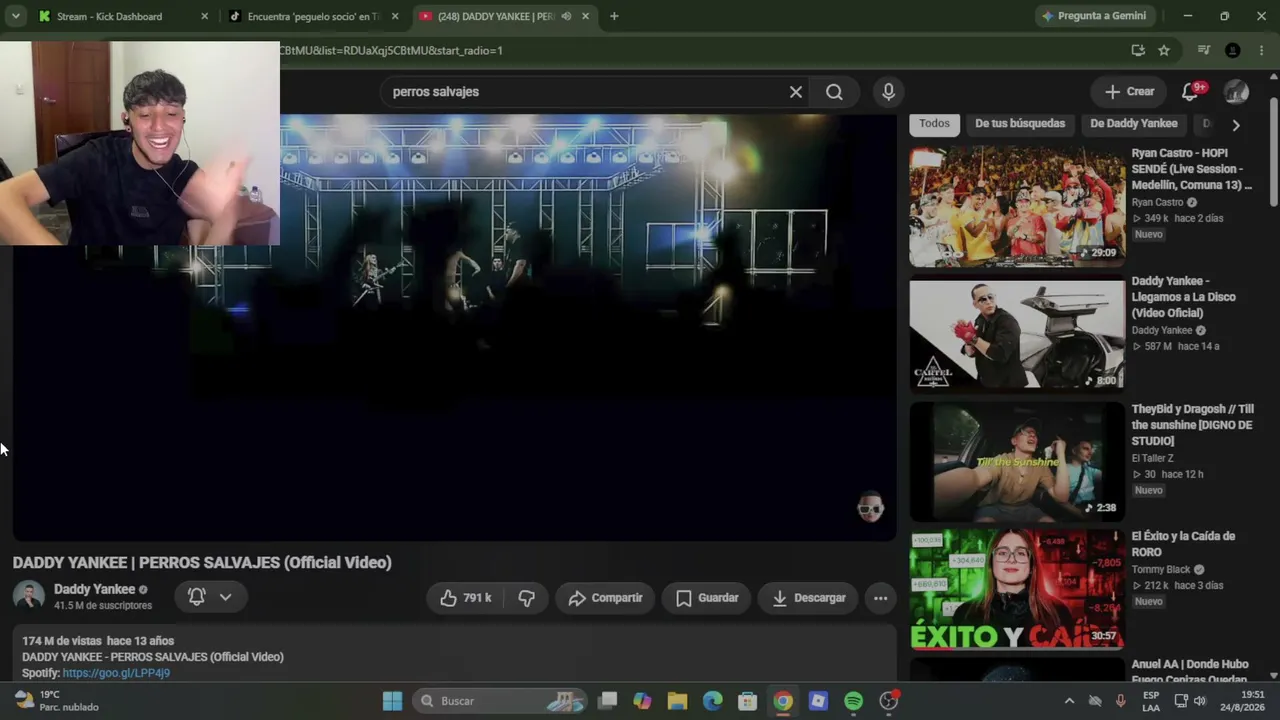
Task: Open YouTube notifications bell with 9+ badge
Action: (1190, 92)
